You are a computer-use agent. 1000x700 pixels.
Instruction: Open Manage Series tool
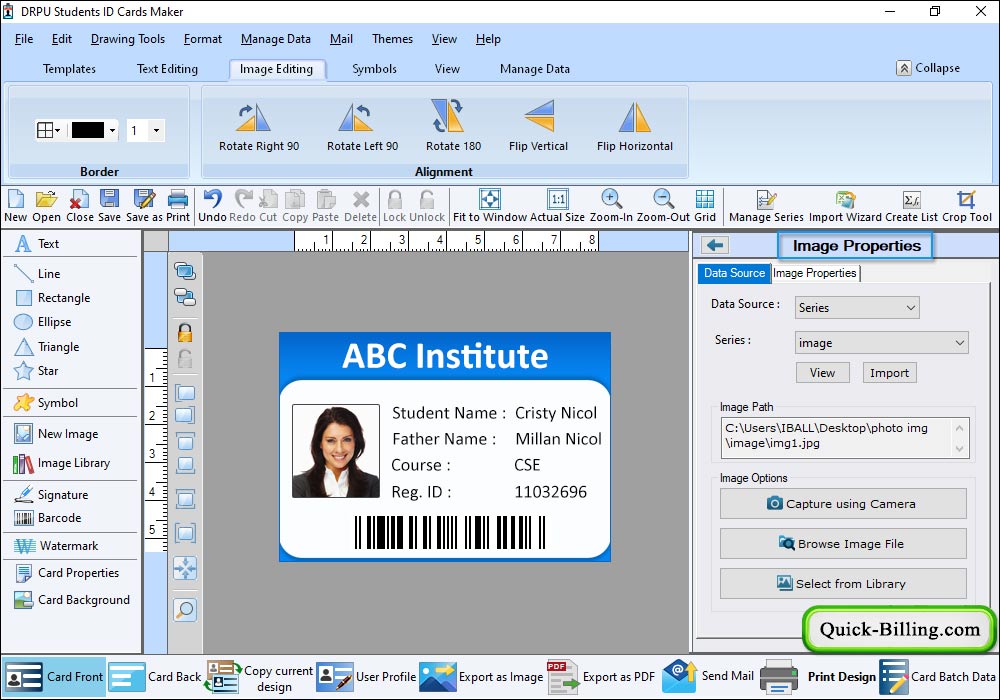coord(766,206)
